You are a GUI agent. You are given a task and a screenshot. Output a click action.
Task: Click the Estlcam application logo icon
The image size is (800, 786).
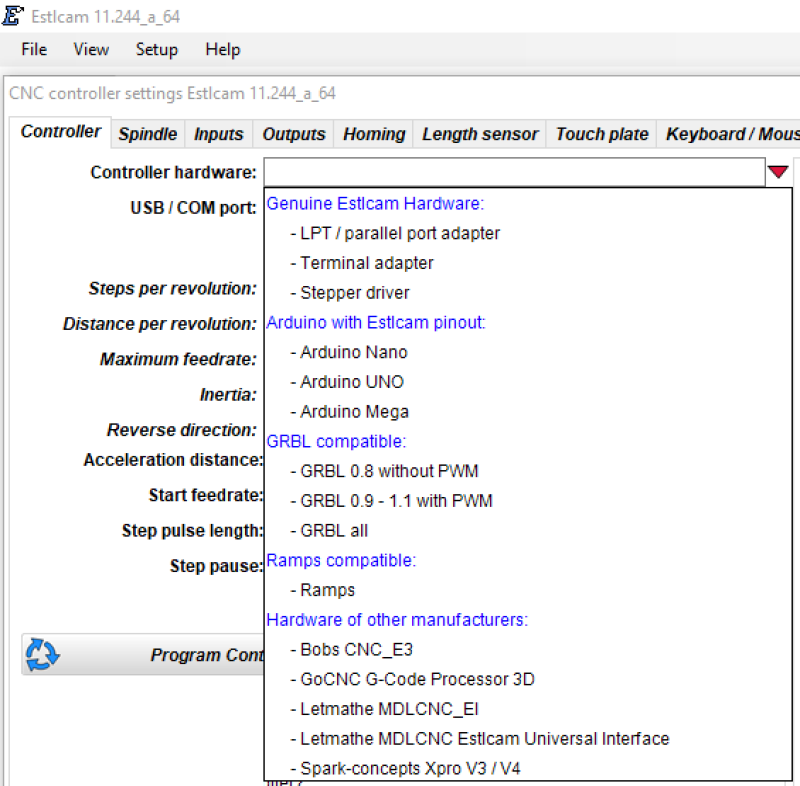coord(12,15)
